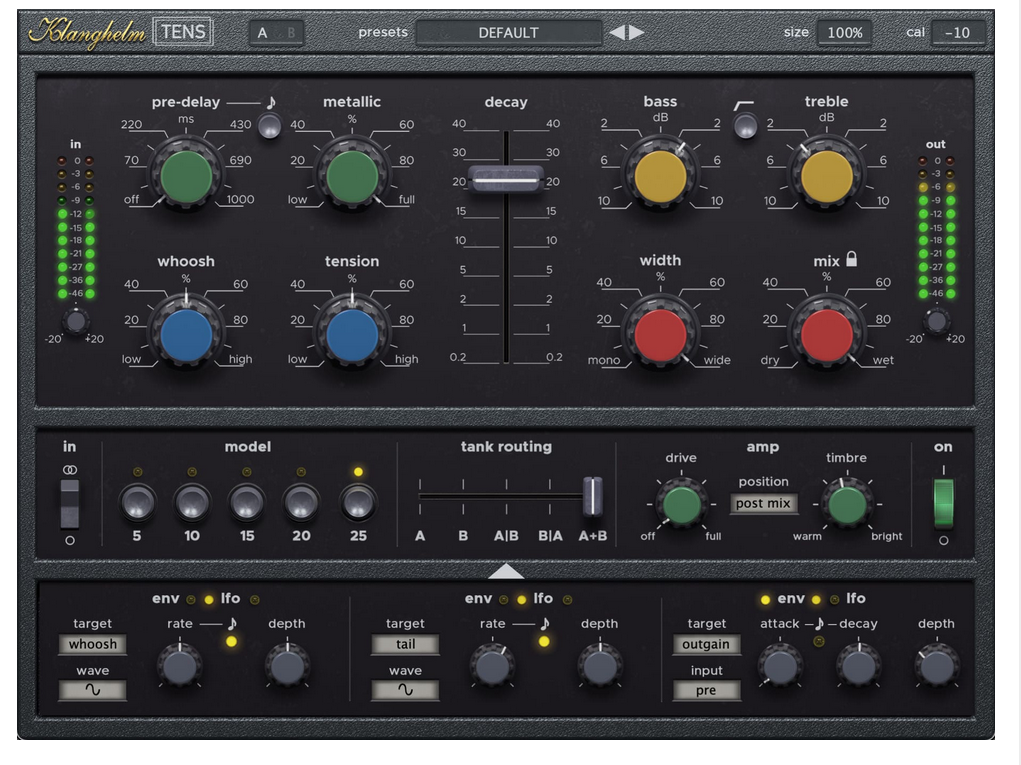Screen dimensions: 1021x765
Task: Select spring model 5 button
Action: click(x=137, y=503)
